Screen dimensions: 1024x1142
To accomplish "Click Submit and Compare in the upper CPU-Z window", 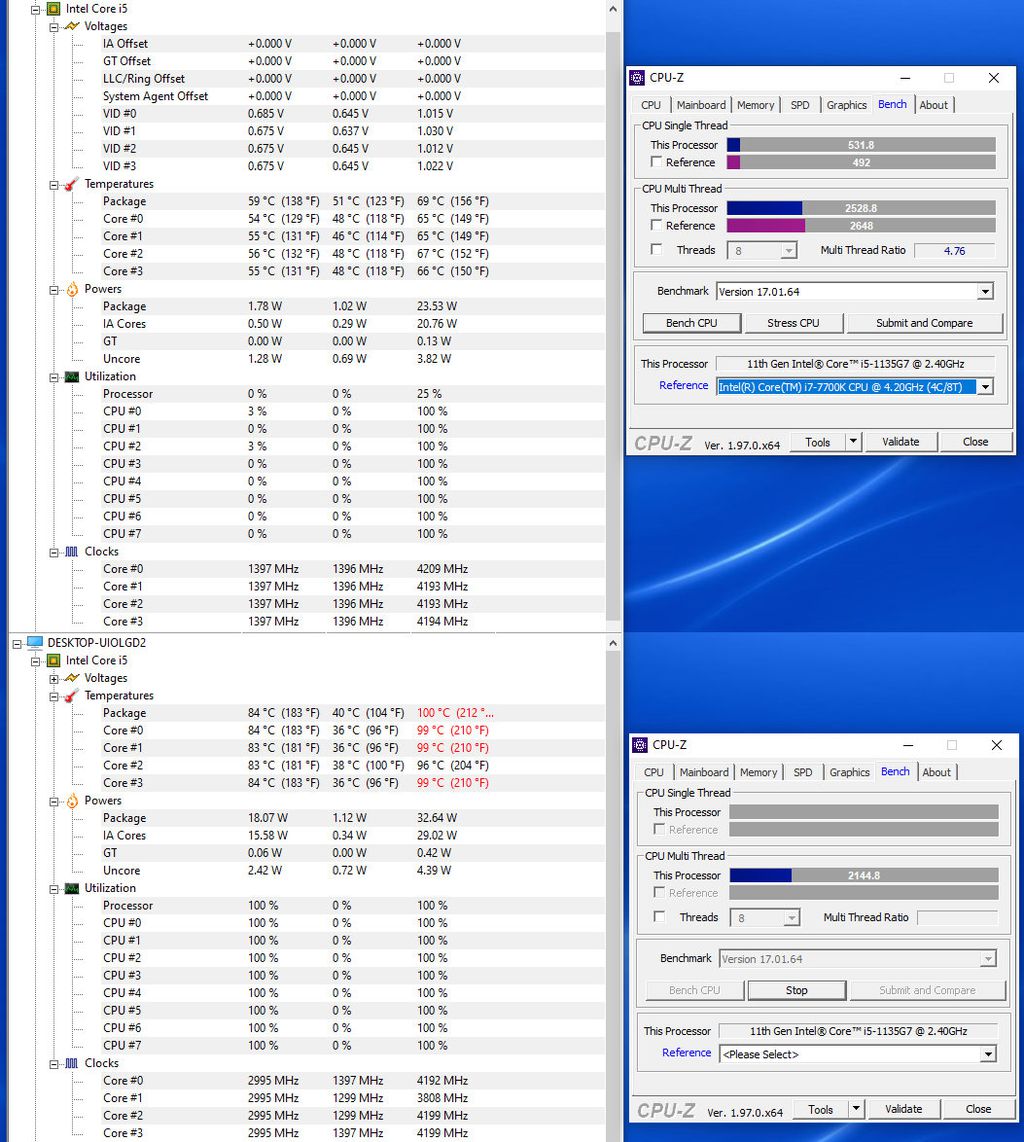I will (x=924, y=323).
